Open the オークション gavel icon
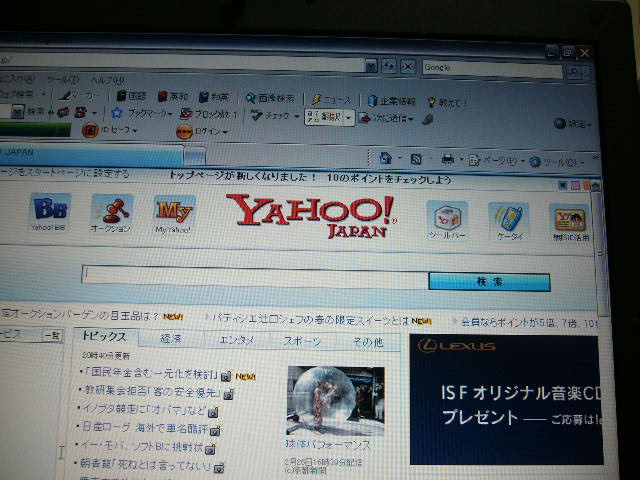 pos(112,213)
